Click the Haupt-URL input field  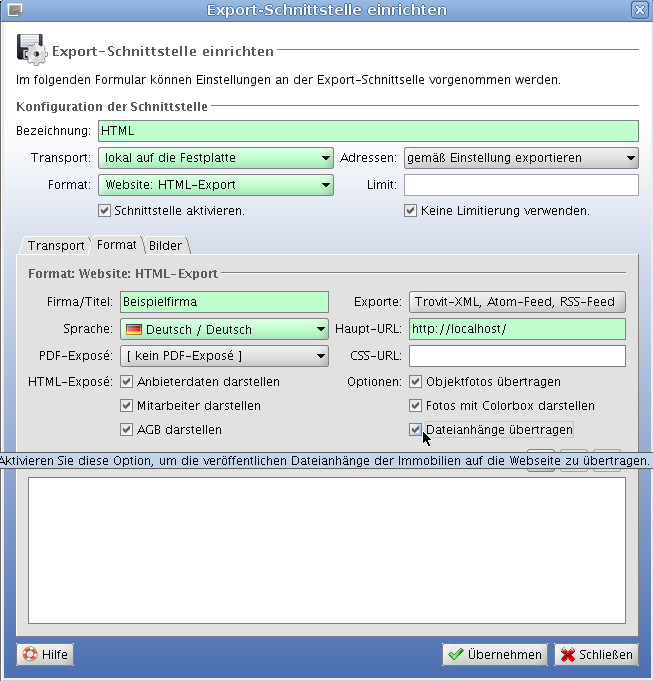tap(517, 330)
